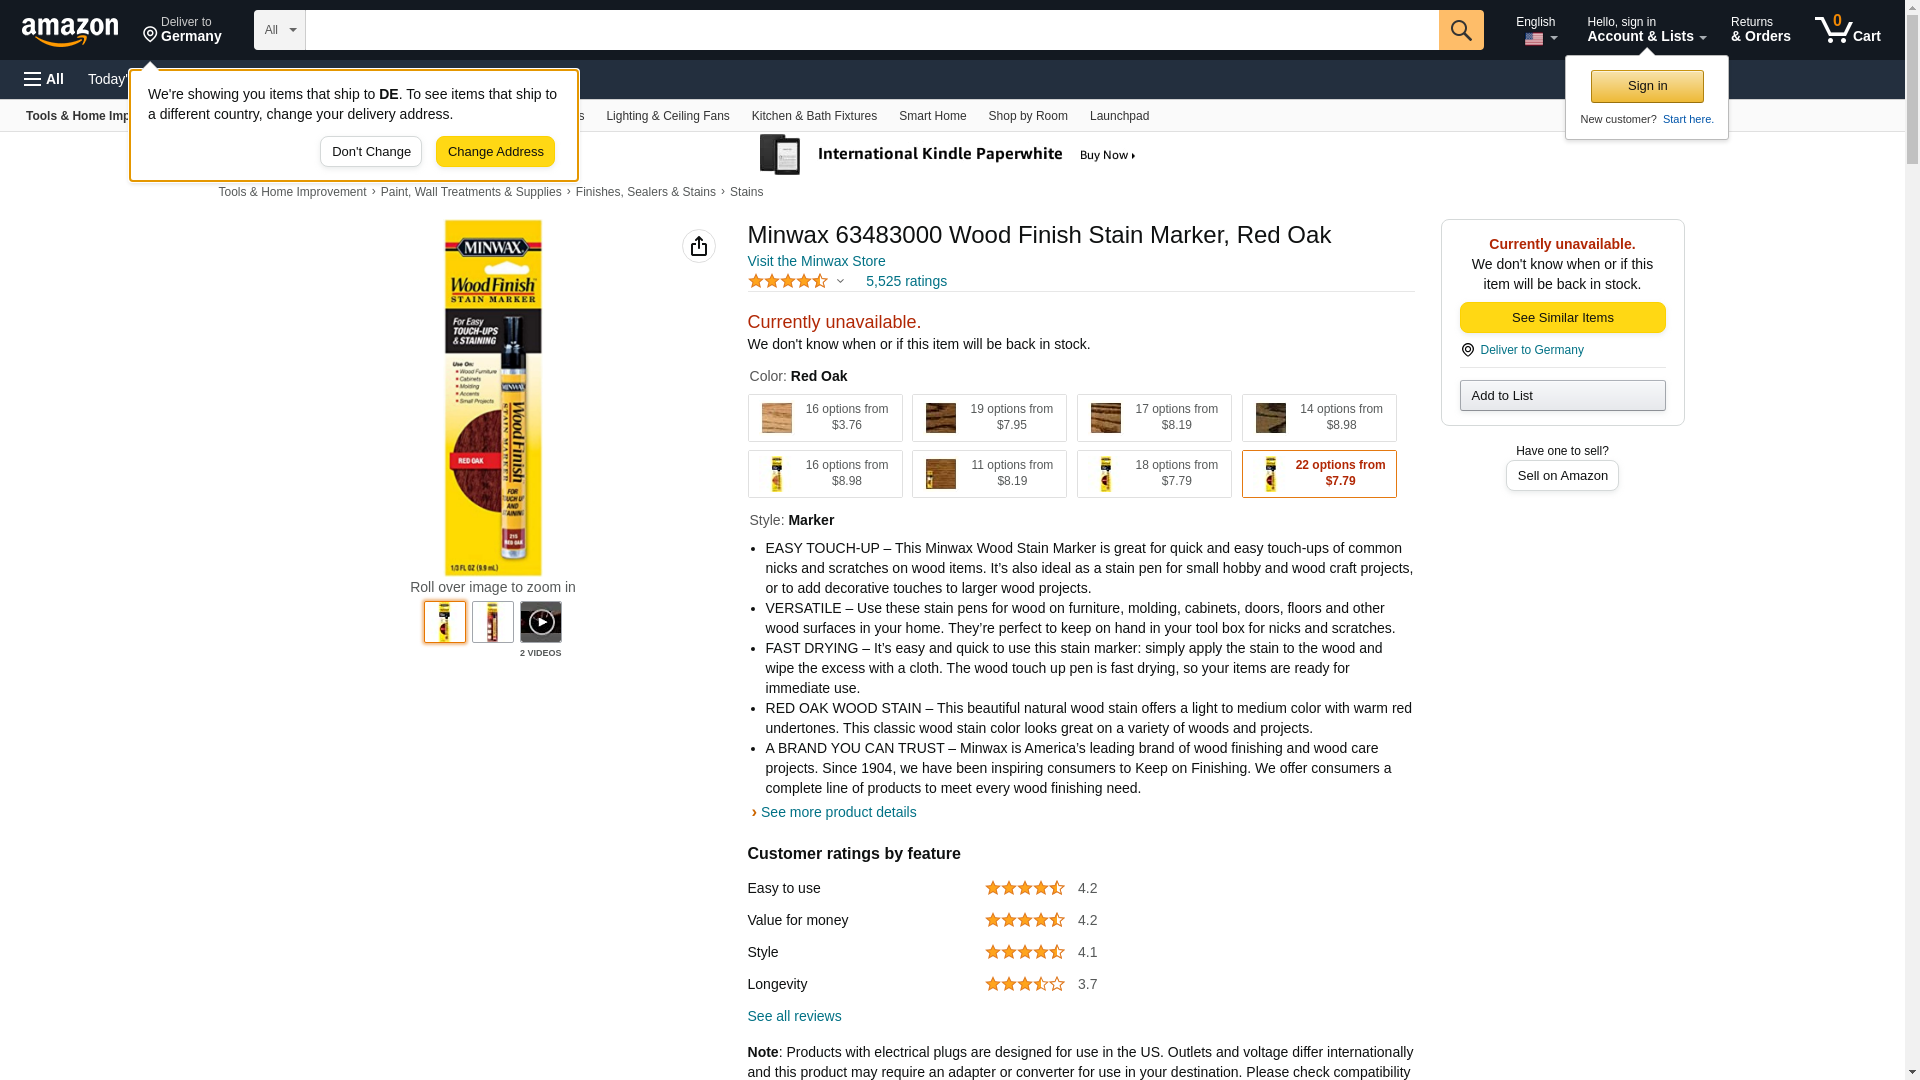Click the Change Address button
Image resolution: width=1920 pixels, height=1080 pixels.
coord(495,152)
